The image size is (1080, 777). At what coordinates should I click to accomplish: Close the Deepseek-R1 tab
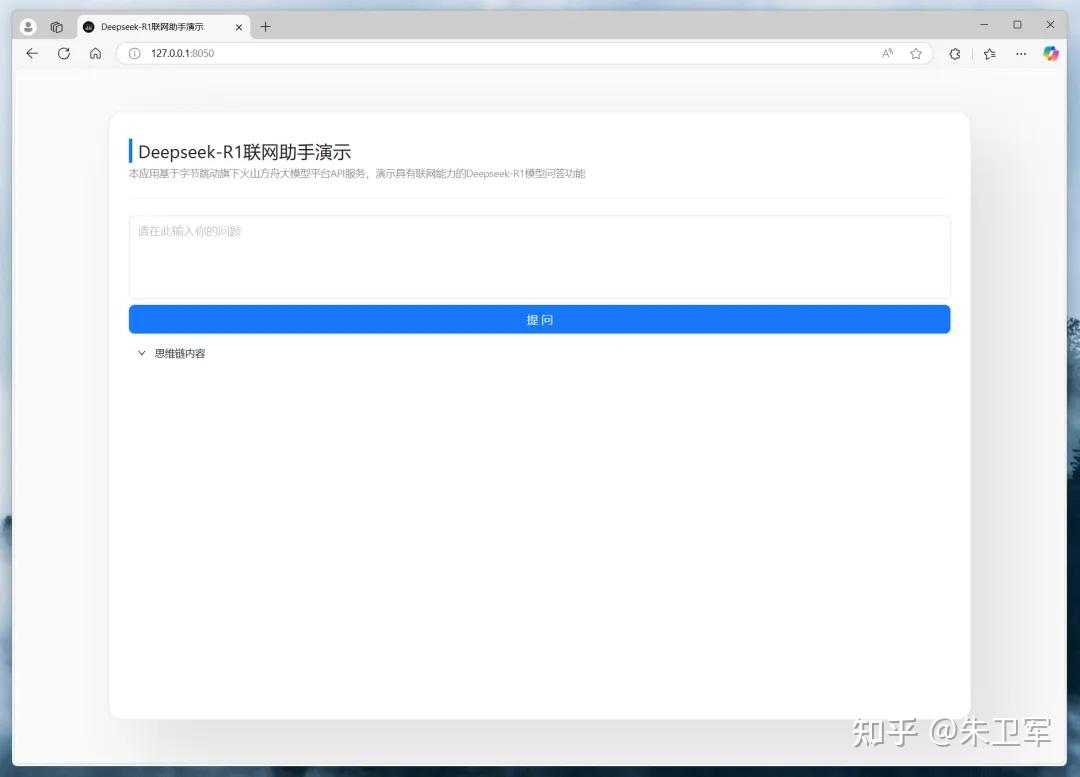(239, 27)
